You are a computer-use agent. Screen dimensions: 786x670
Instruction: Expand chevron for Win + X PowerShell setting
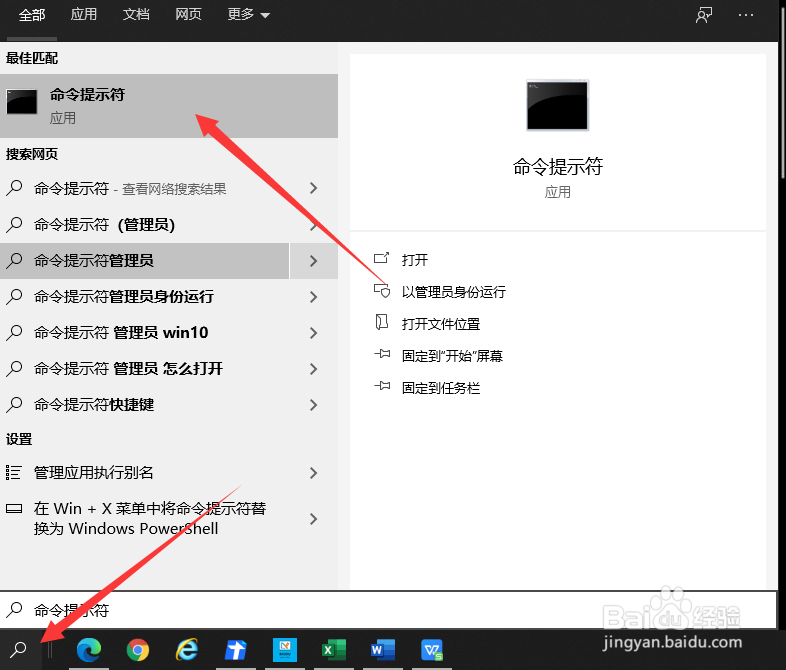[314, 519]
